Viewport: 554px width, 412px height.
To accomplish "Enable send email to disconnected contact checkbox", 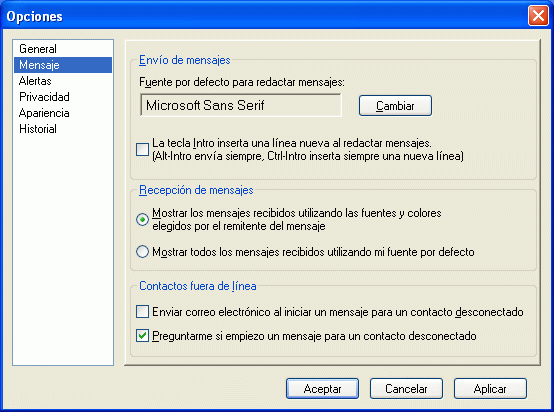I will pos(142,312).
